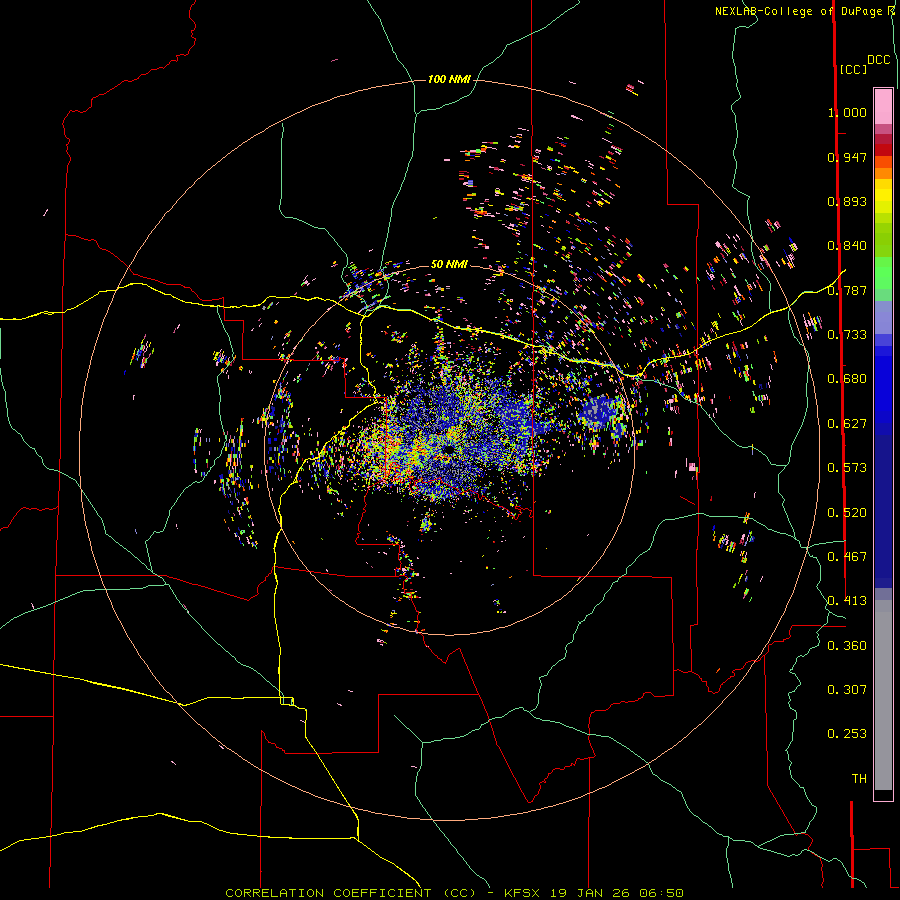Select the 0.467 scale value
The image size is (900, 900).
click(847, 557)
